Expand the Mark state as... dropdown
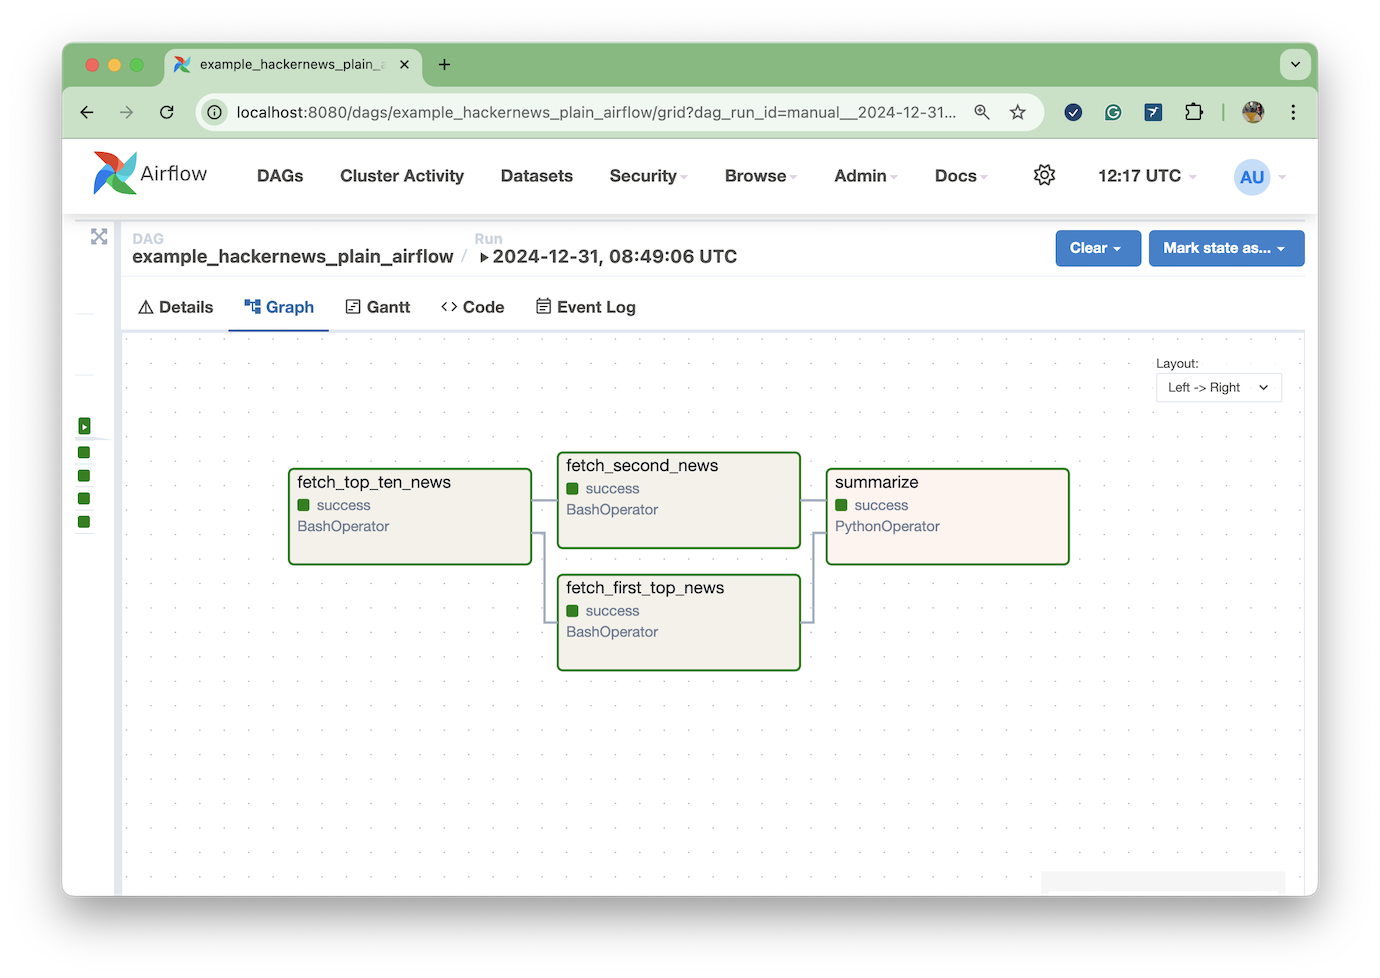 pos(1225,249)
